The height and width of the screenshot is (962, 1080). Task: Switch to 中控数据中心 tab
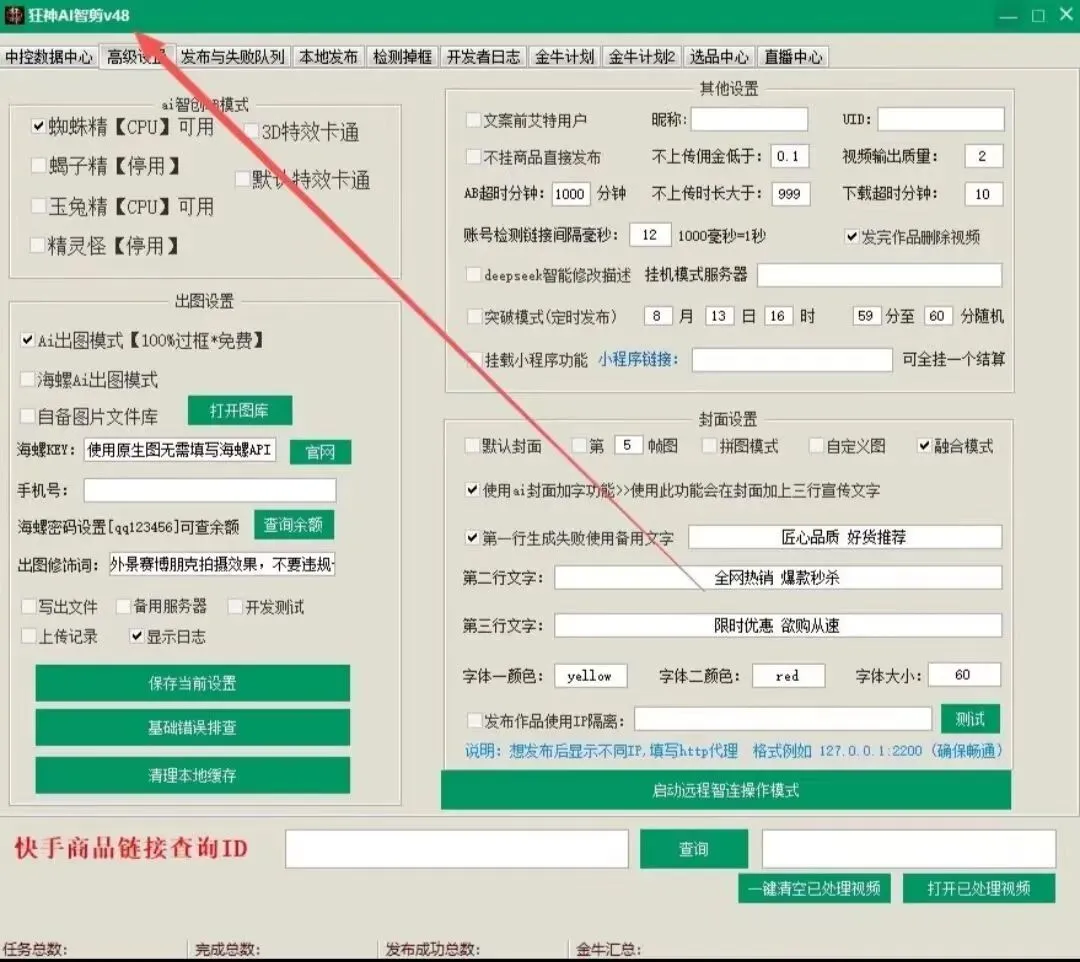48,57
